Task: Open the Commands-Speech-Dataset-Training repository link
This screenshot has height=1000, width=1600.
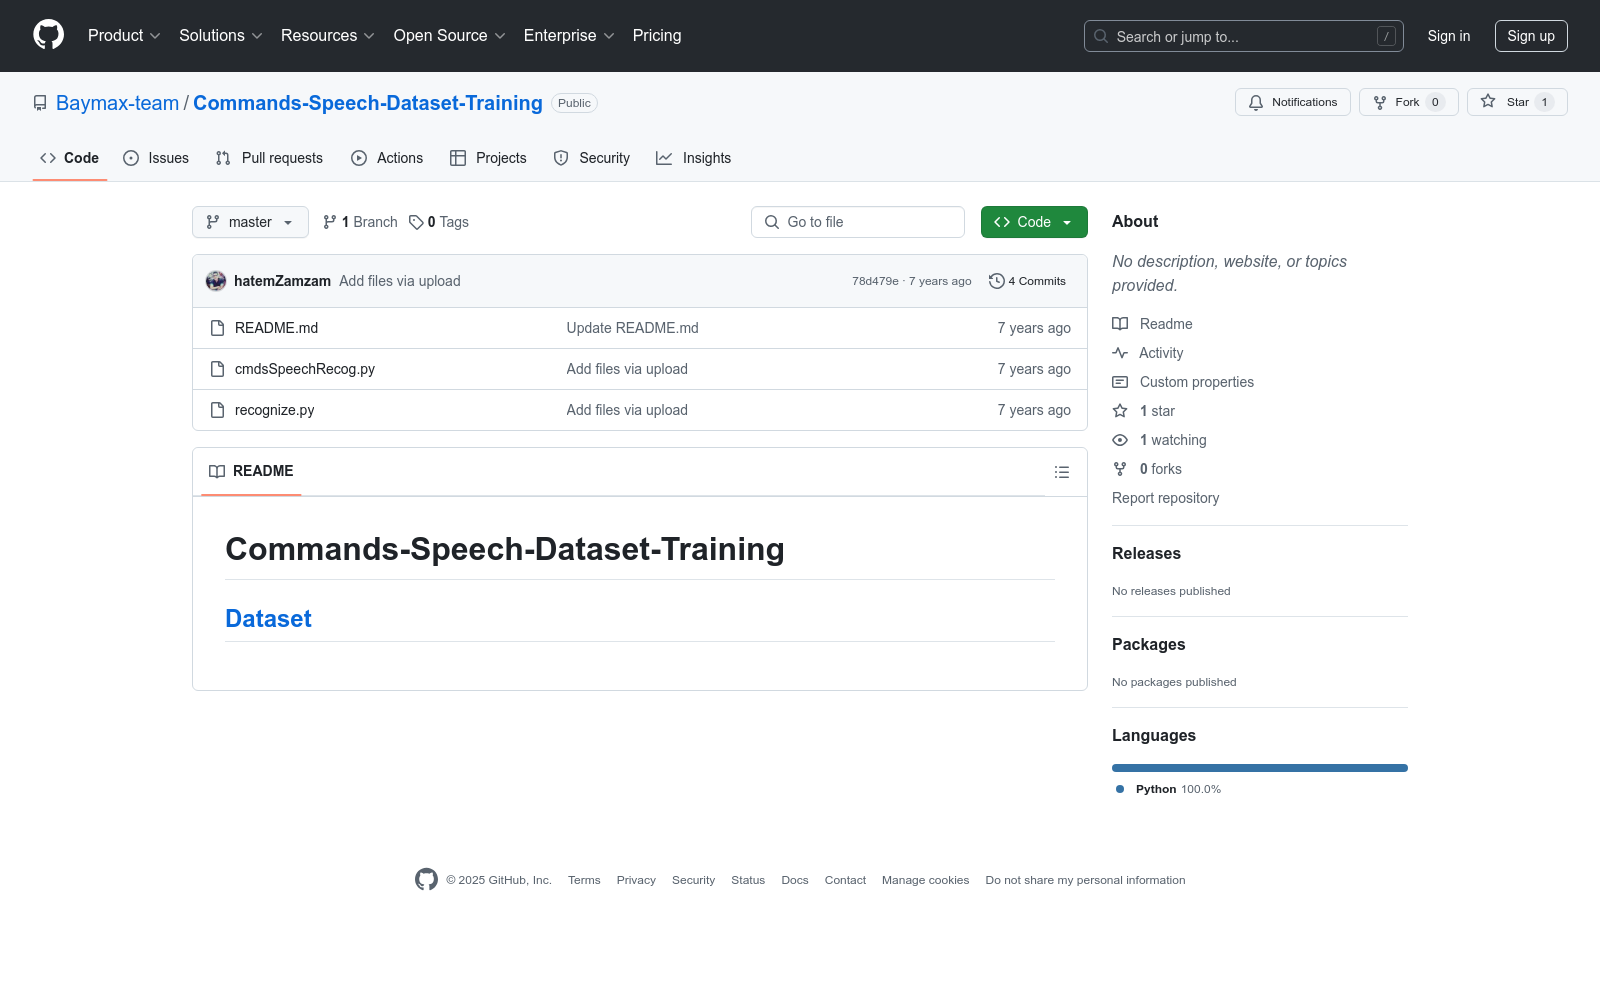Action: pos(368,103)
